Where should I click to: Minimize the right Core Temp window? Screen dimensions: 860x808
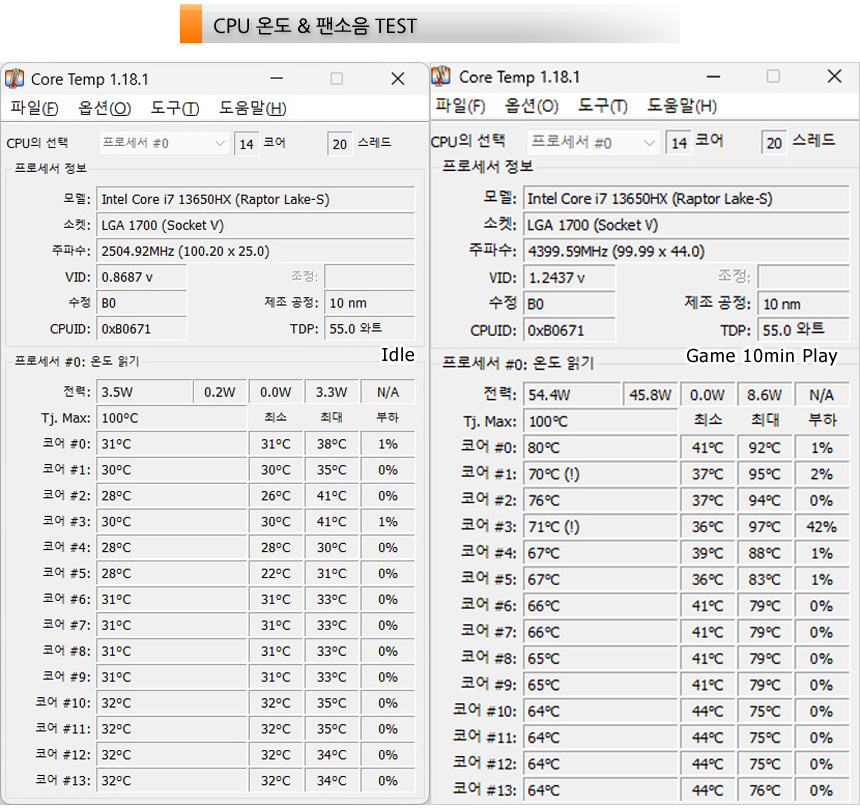pos(712,77)
